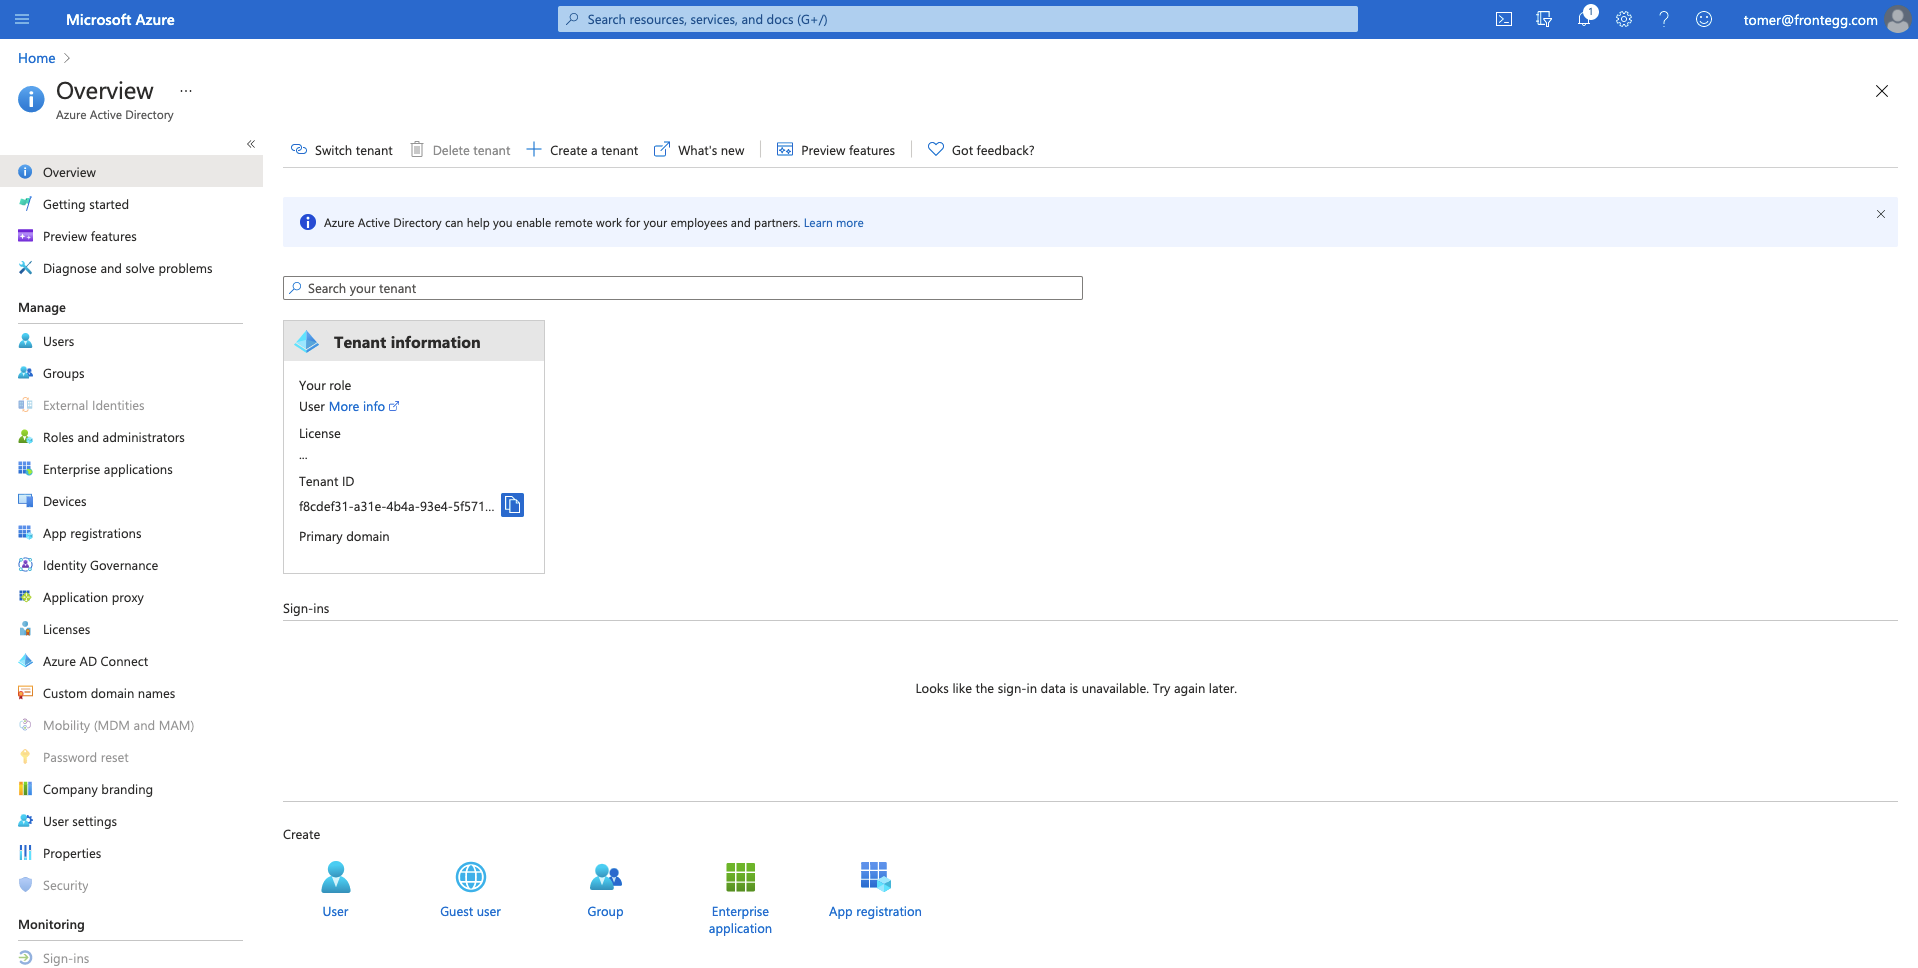
Task: Open Preview features from the toolbar
Action: pos(836,150)
